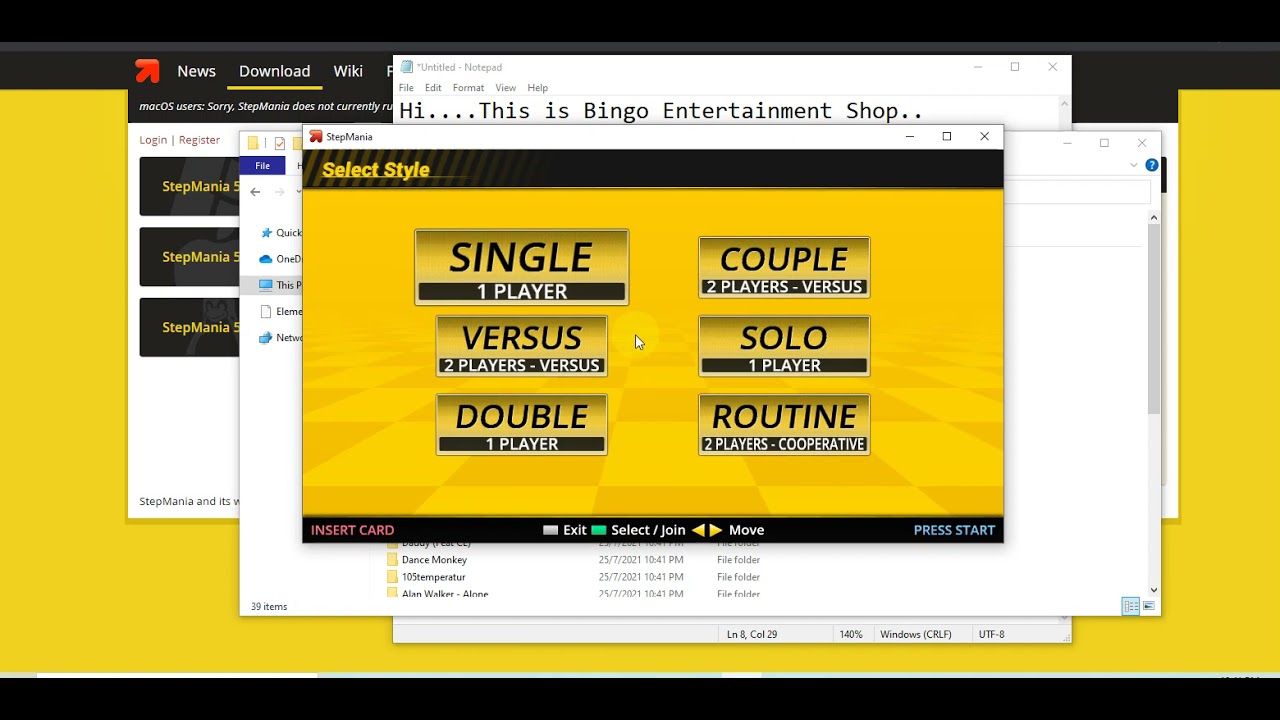Open File tab in File Explorer
The image size is (1280, 720).
tap(262, 166)
